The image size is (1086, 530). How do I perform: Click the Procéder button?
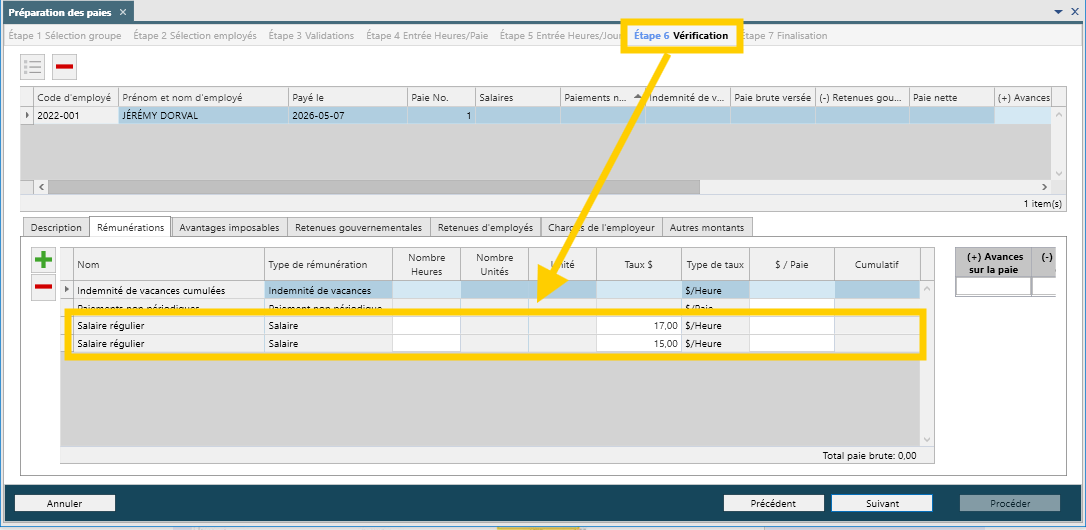point(1010,504)
